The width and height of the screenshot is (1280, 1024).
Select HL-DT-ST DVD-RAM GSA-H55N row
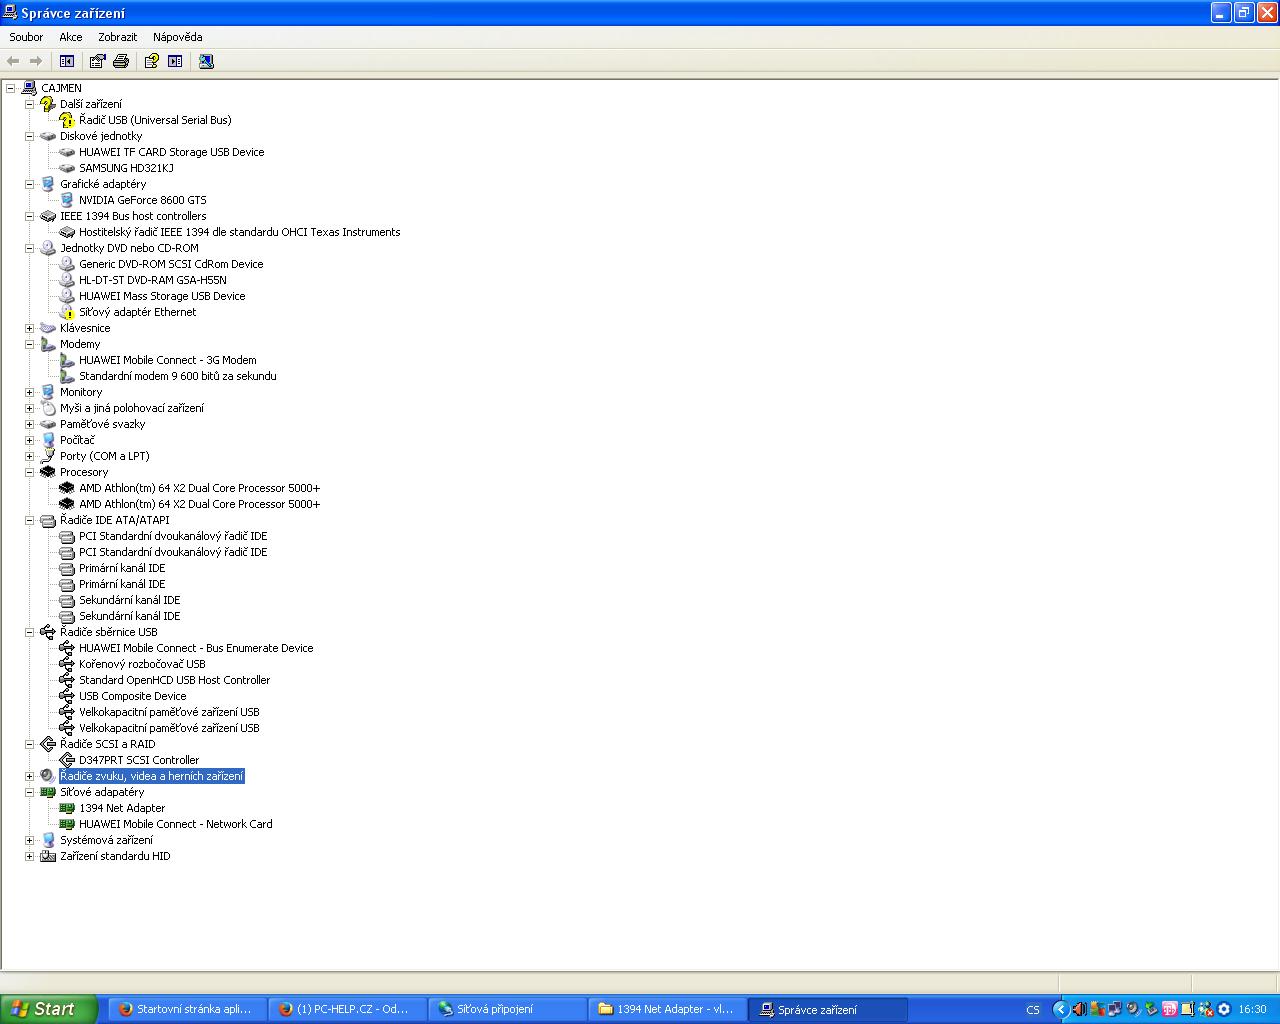click(x=153, y=280)
